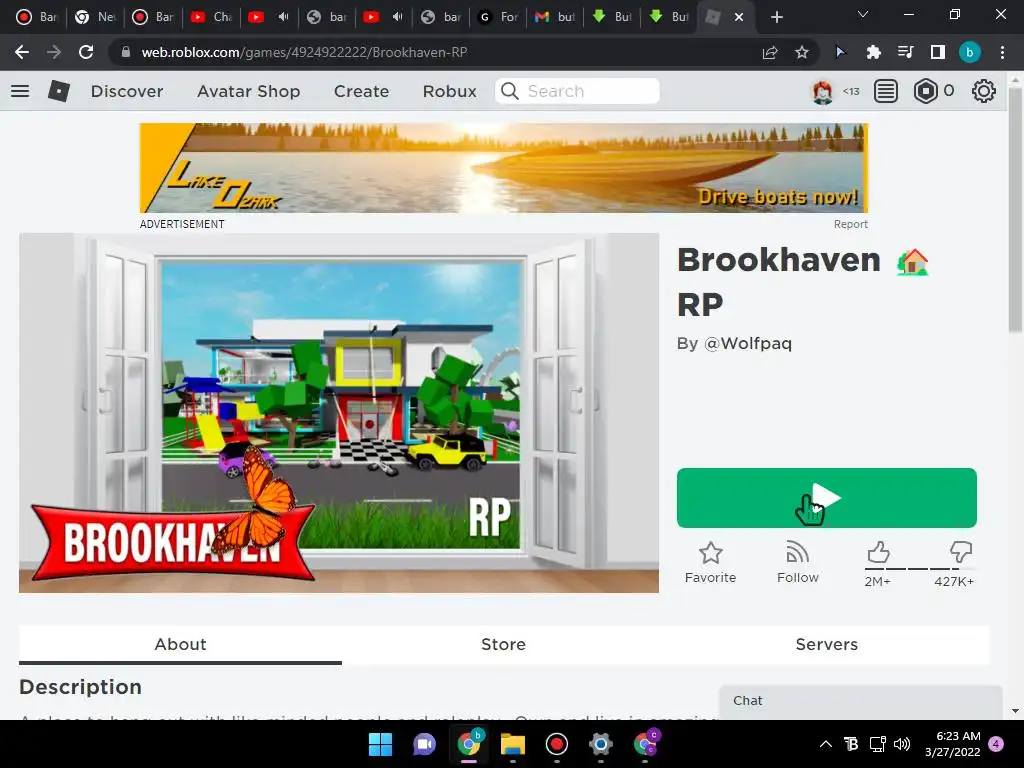
Task: Like the game with thumbs up
Action: pos(878,553)
